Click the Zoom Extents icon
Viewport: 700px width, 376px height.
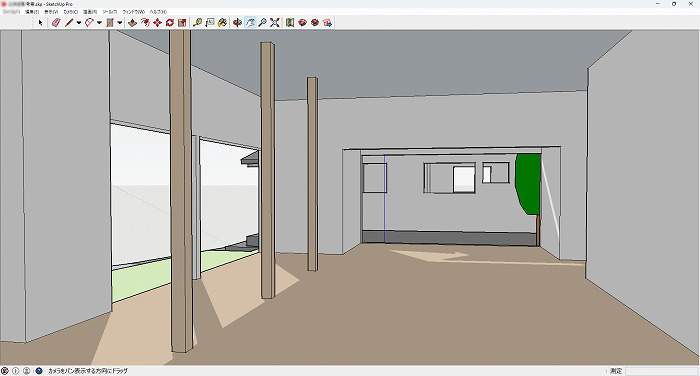(275, 22)
